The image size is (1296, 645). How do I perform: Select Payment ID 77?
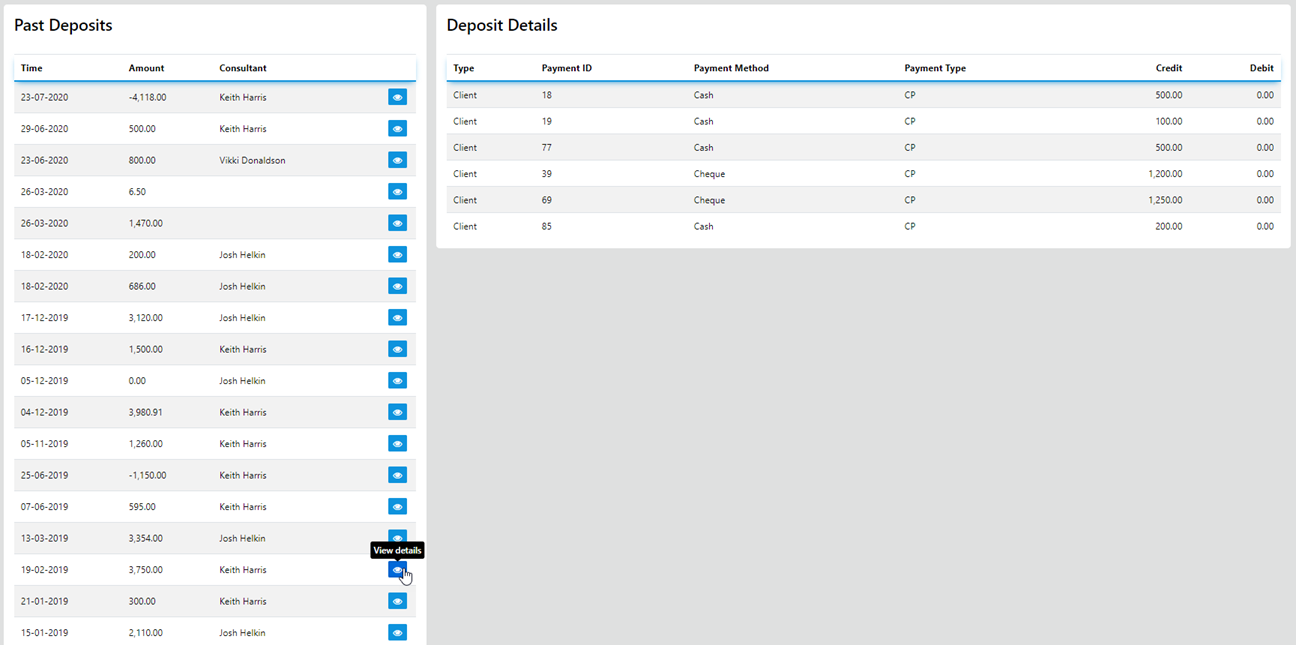(547, 147)
